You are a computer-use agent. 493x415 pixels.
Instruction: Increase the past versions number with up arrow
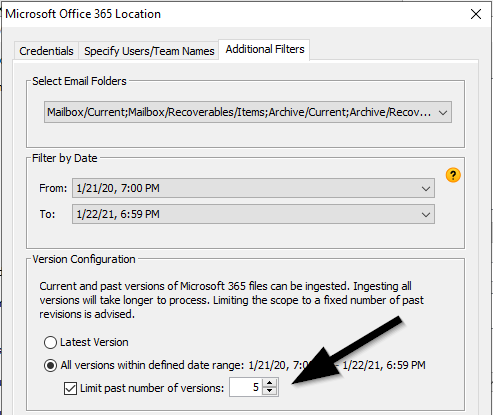pyautogui.click(x=270, y=383)
